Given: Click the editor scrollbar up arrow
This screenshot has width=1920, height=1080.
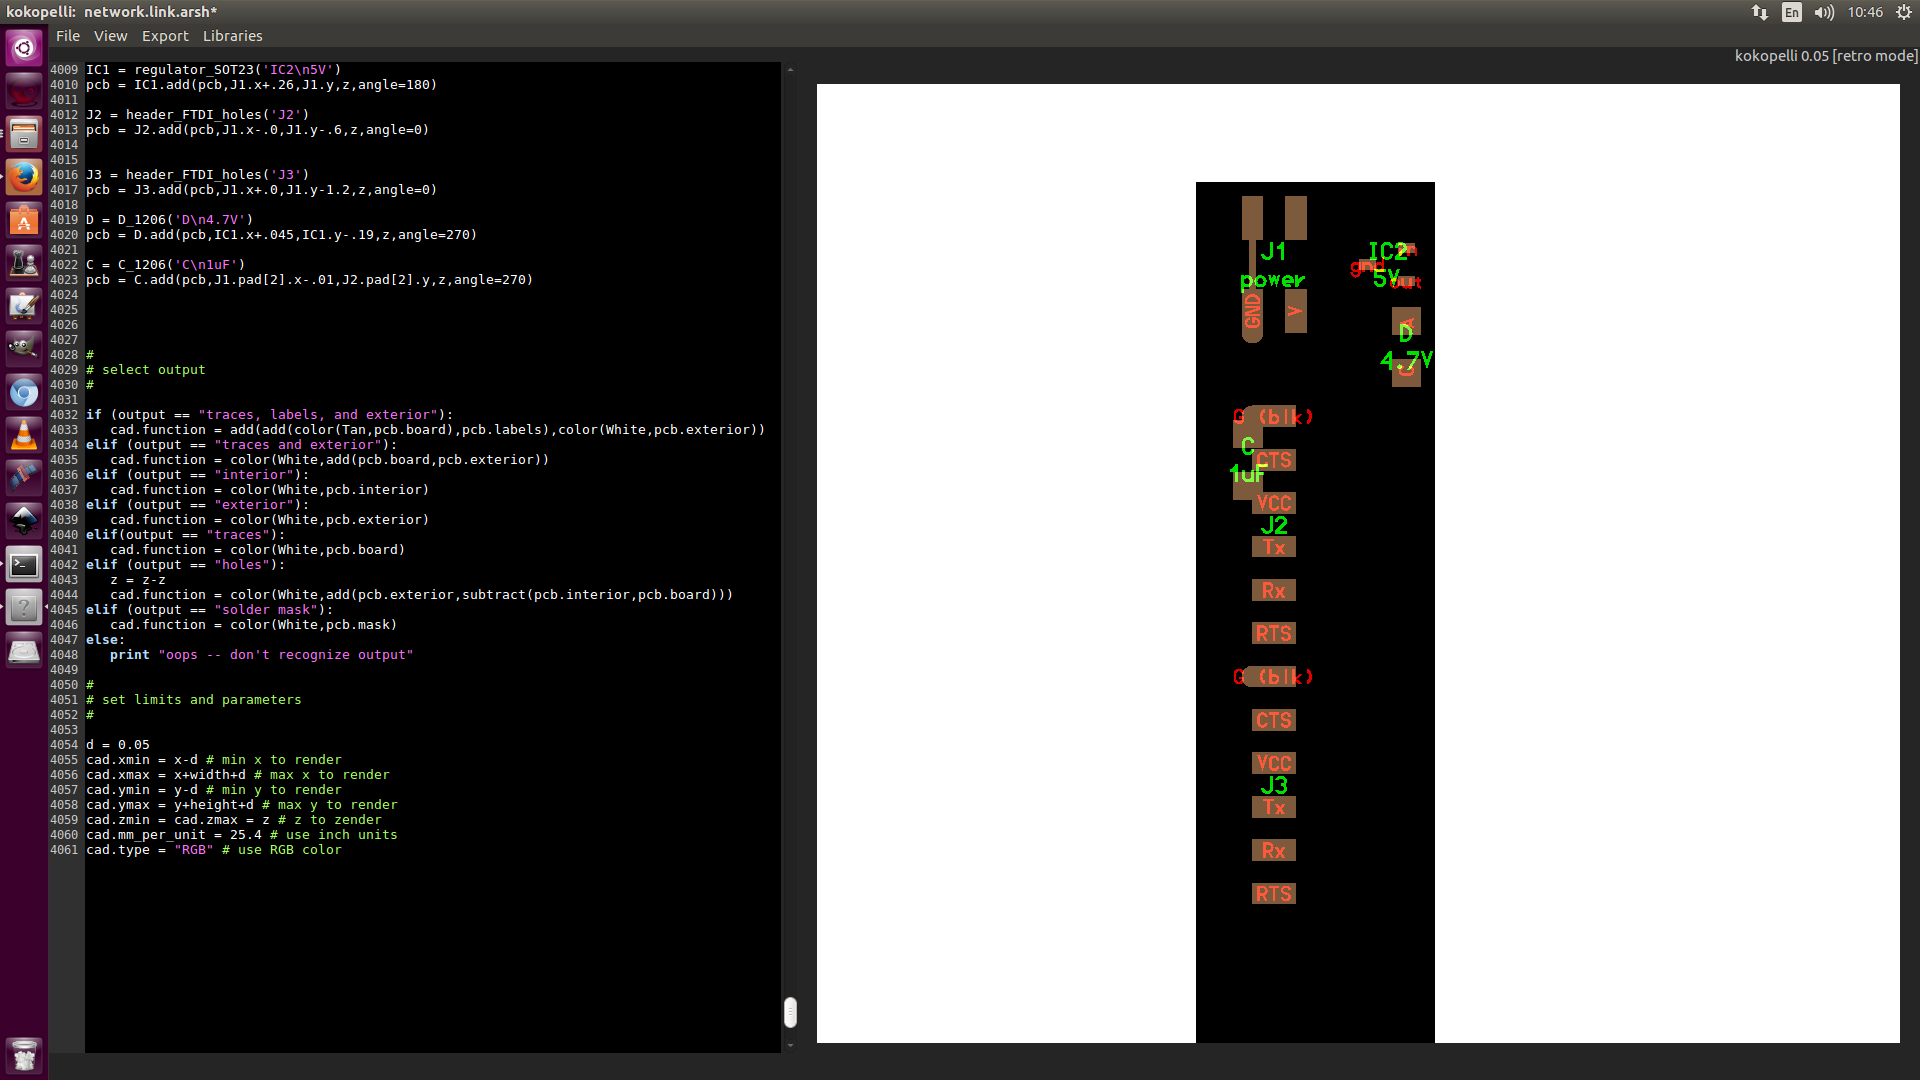Looking at the screenshot, I should pyautogui.click(x=790, y=70).
